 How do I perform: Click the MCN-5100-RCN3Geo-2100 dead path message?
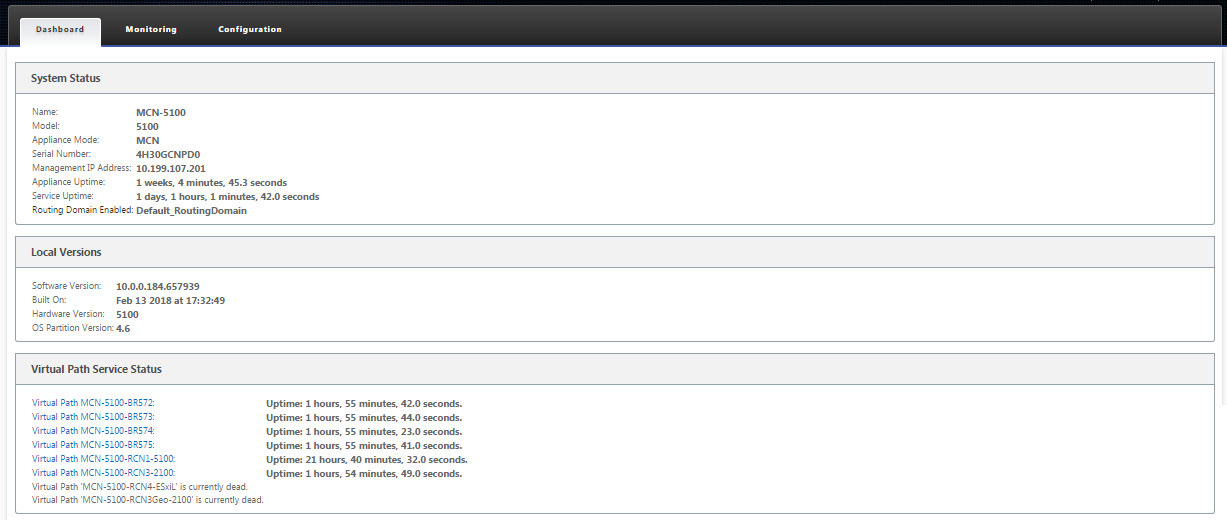pyautogui.click(x=148, y=500)
